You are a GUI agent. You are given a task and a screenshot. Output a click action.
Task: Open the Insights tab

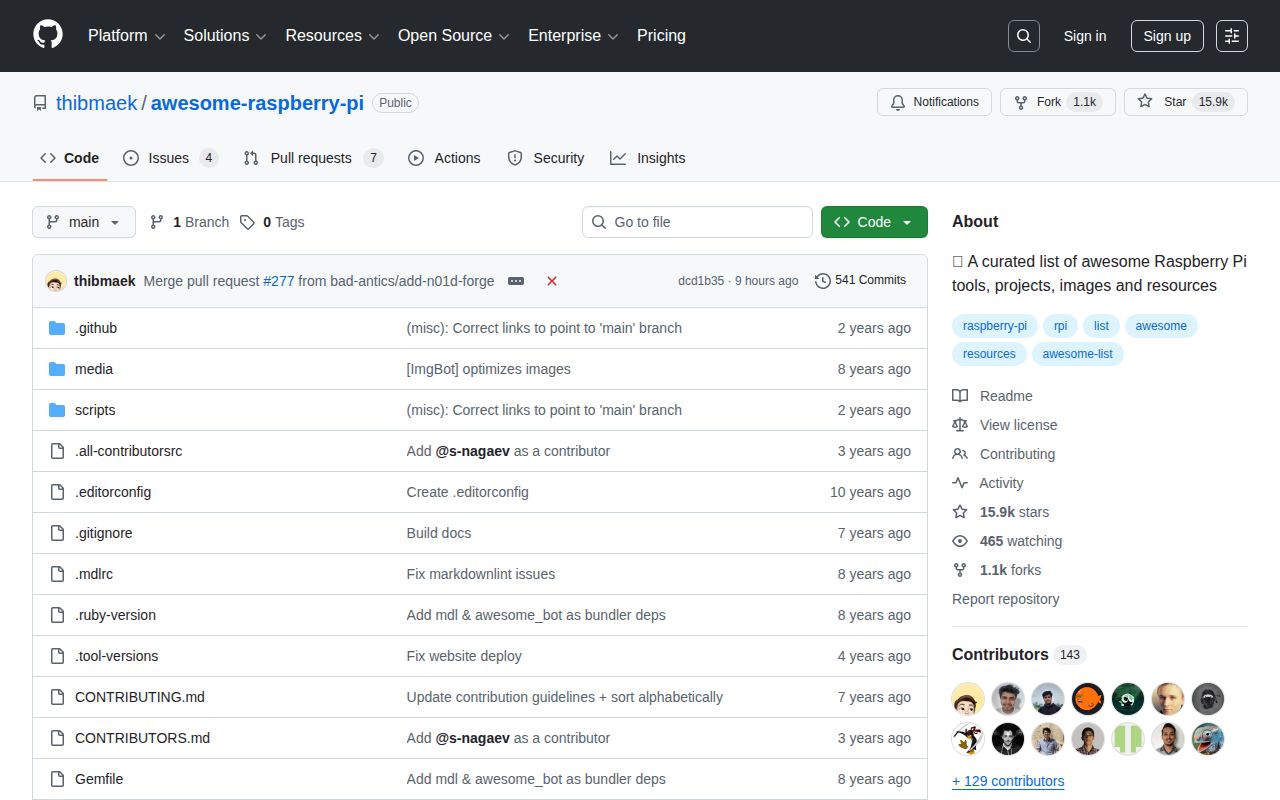(x=648, y=158)
